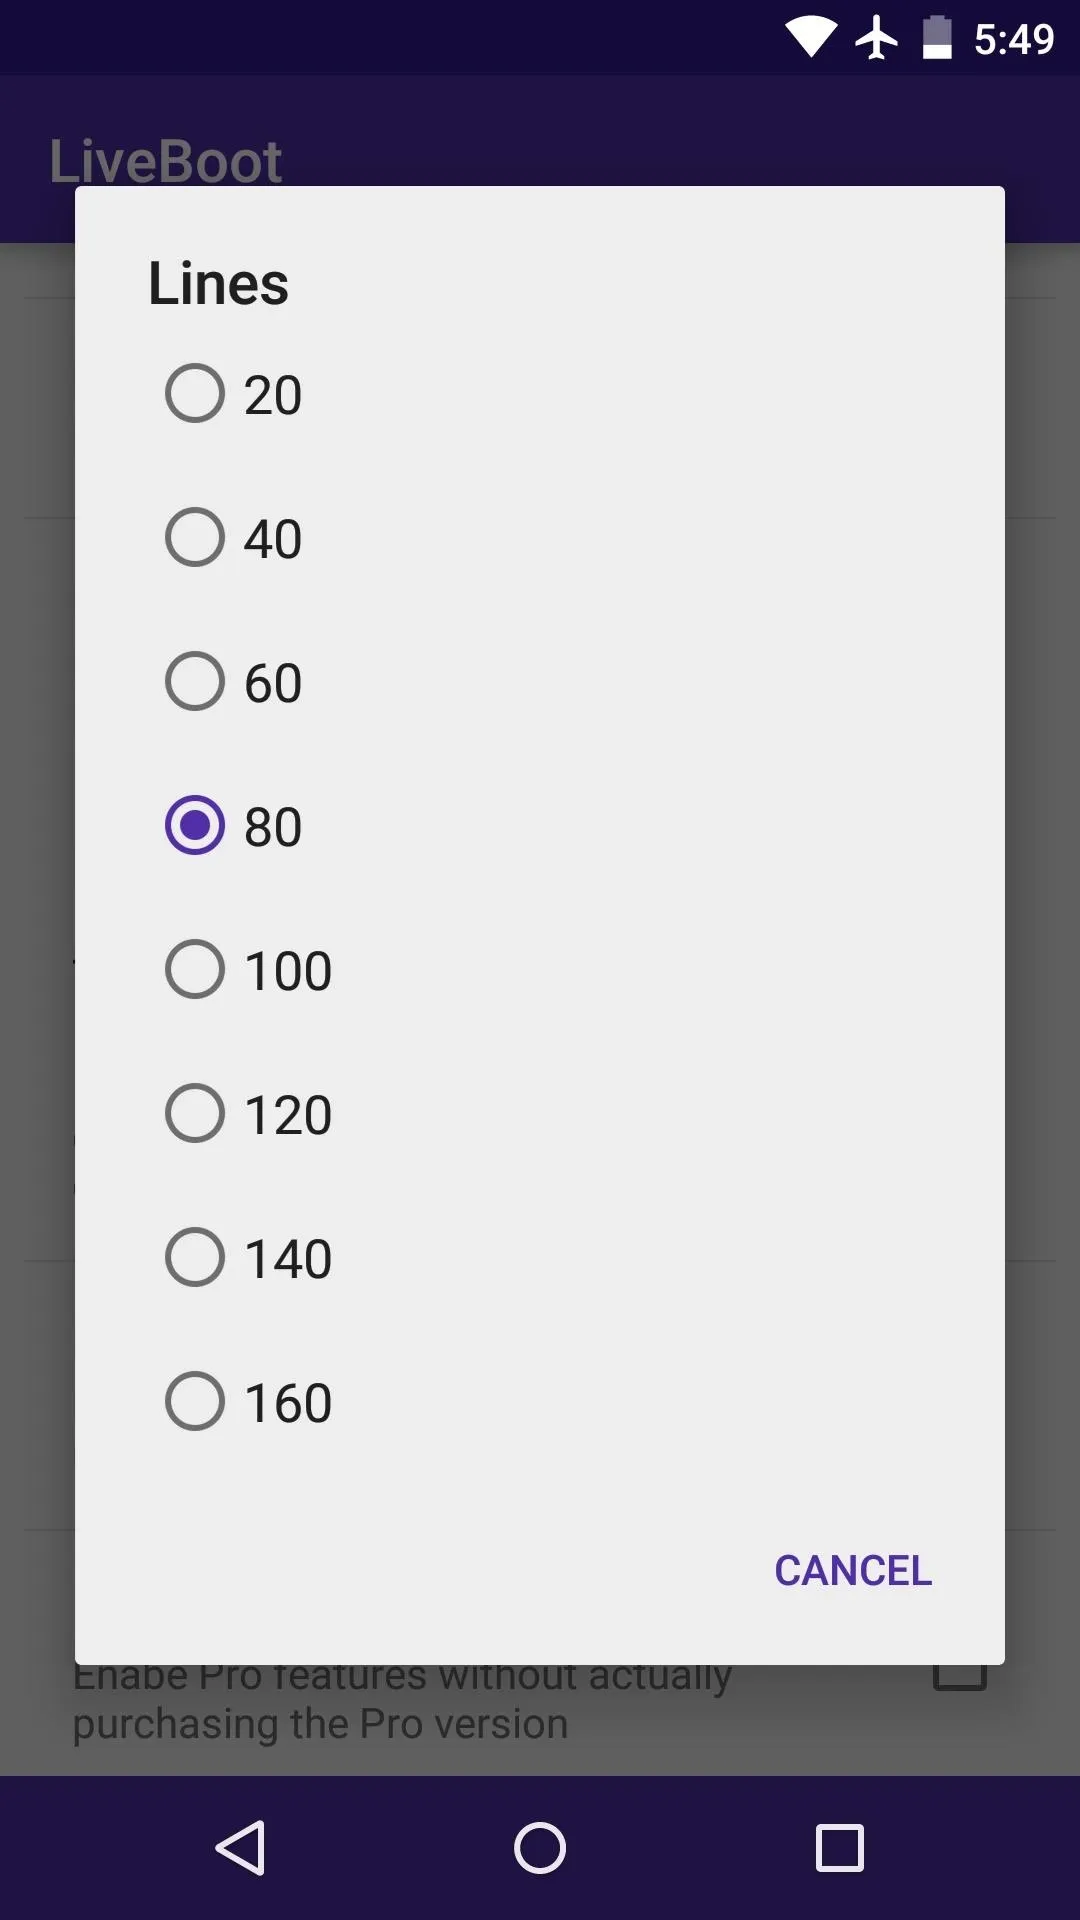Select the 20 lines radio button

(195, 393)
